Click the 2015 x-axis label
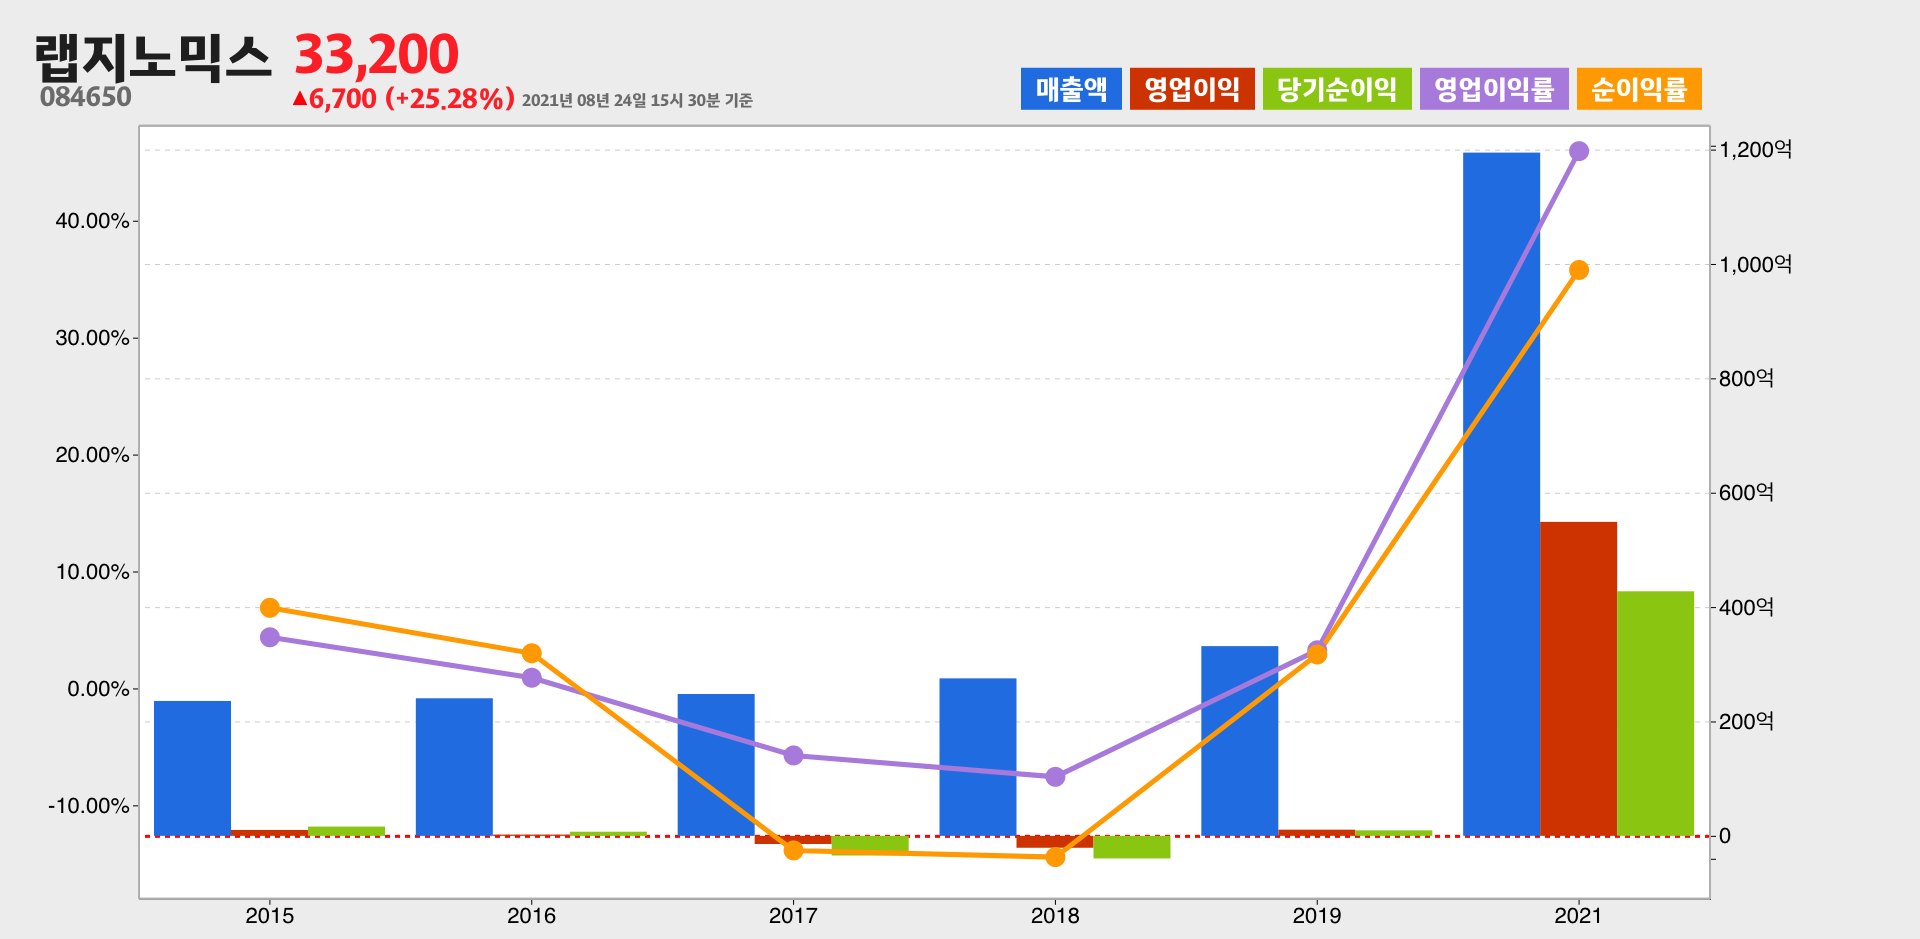1920x939 pixels. pos(270,915)
